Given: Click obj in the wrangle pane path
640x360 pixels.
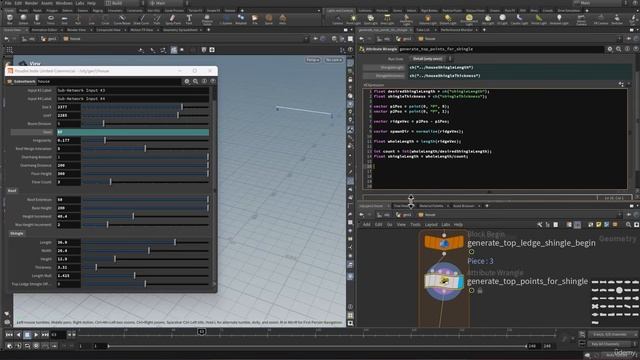Looking at the screenshot, I should [383, 39].
